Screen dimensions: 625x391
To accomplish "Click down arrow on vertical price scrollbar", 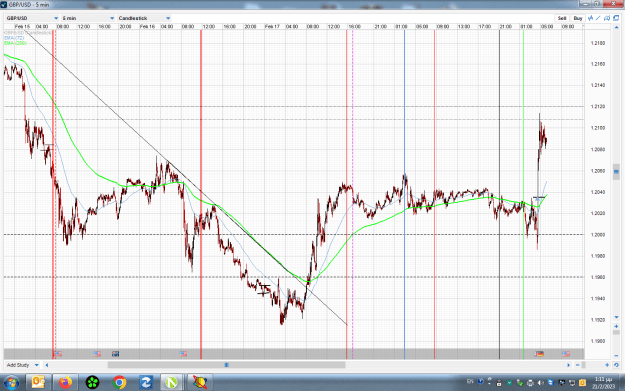I will [616, 317].
